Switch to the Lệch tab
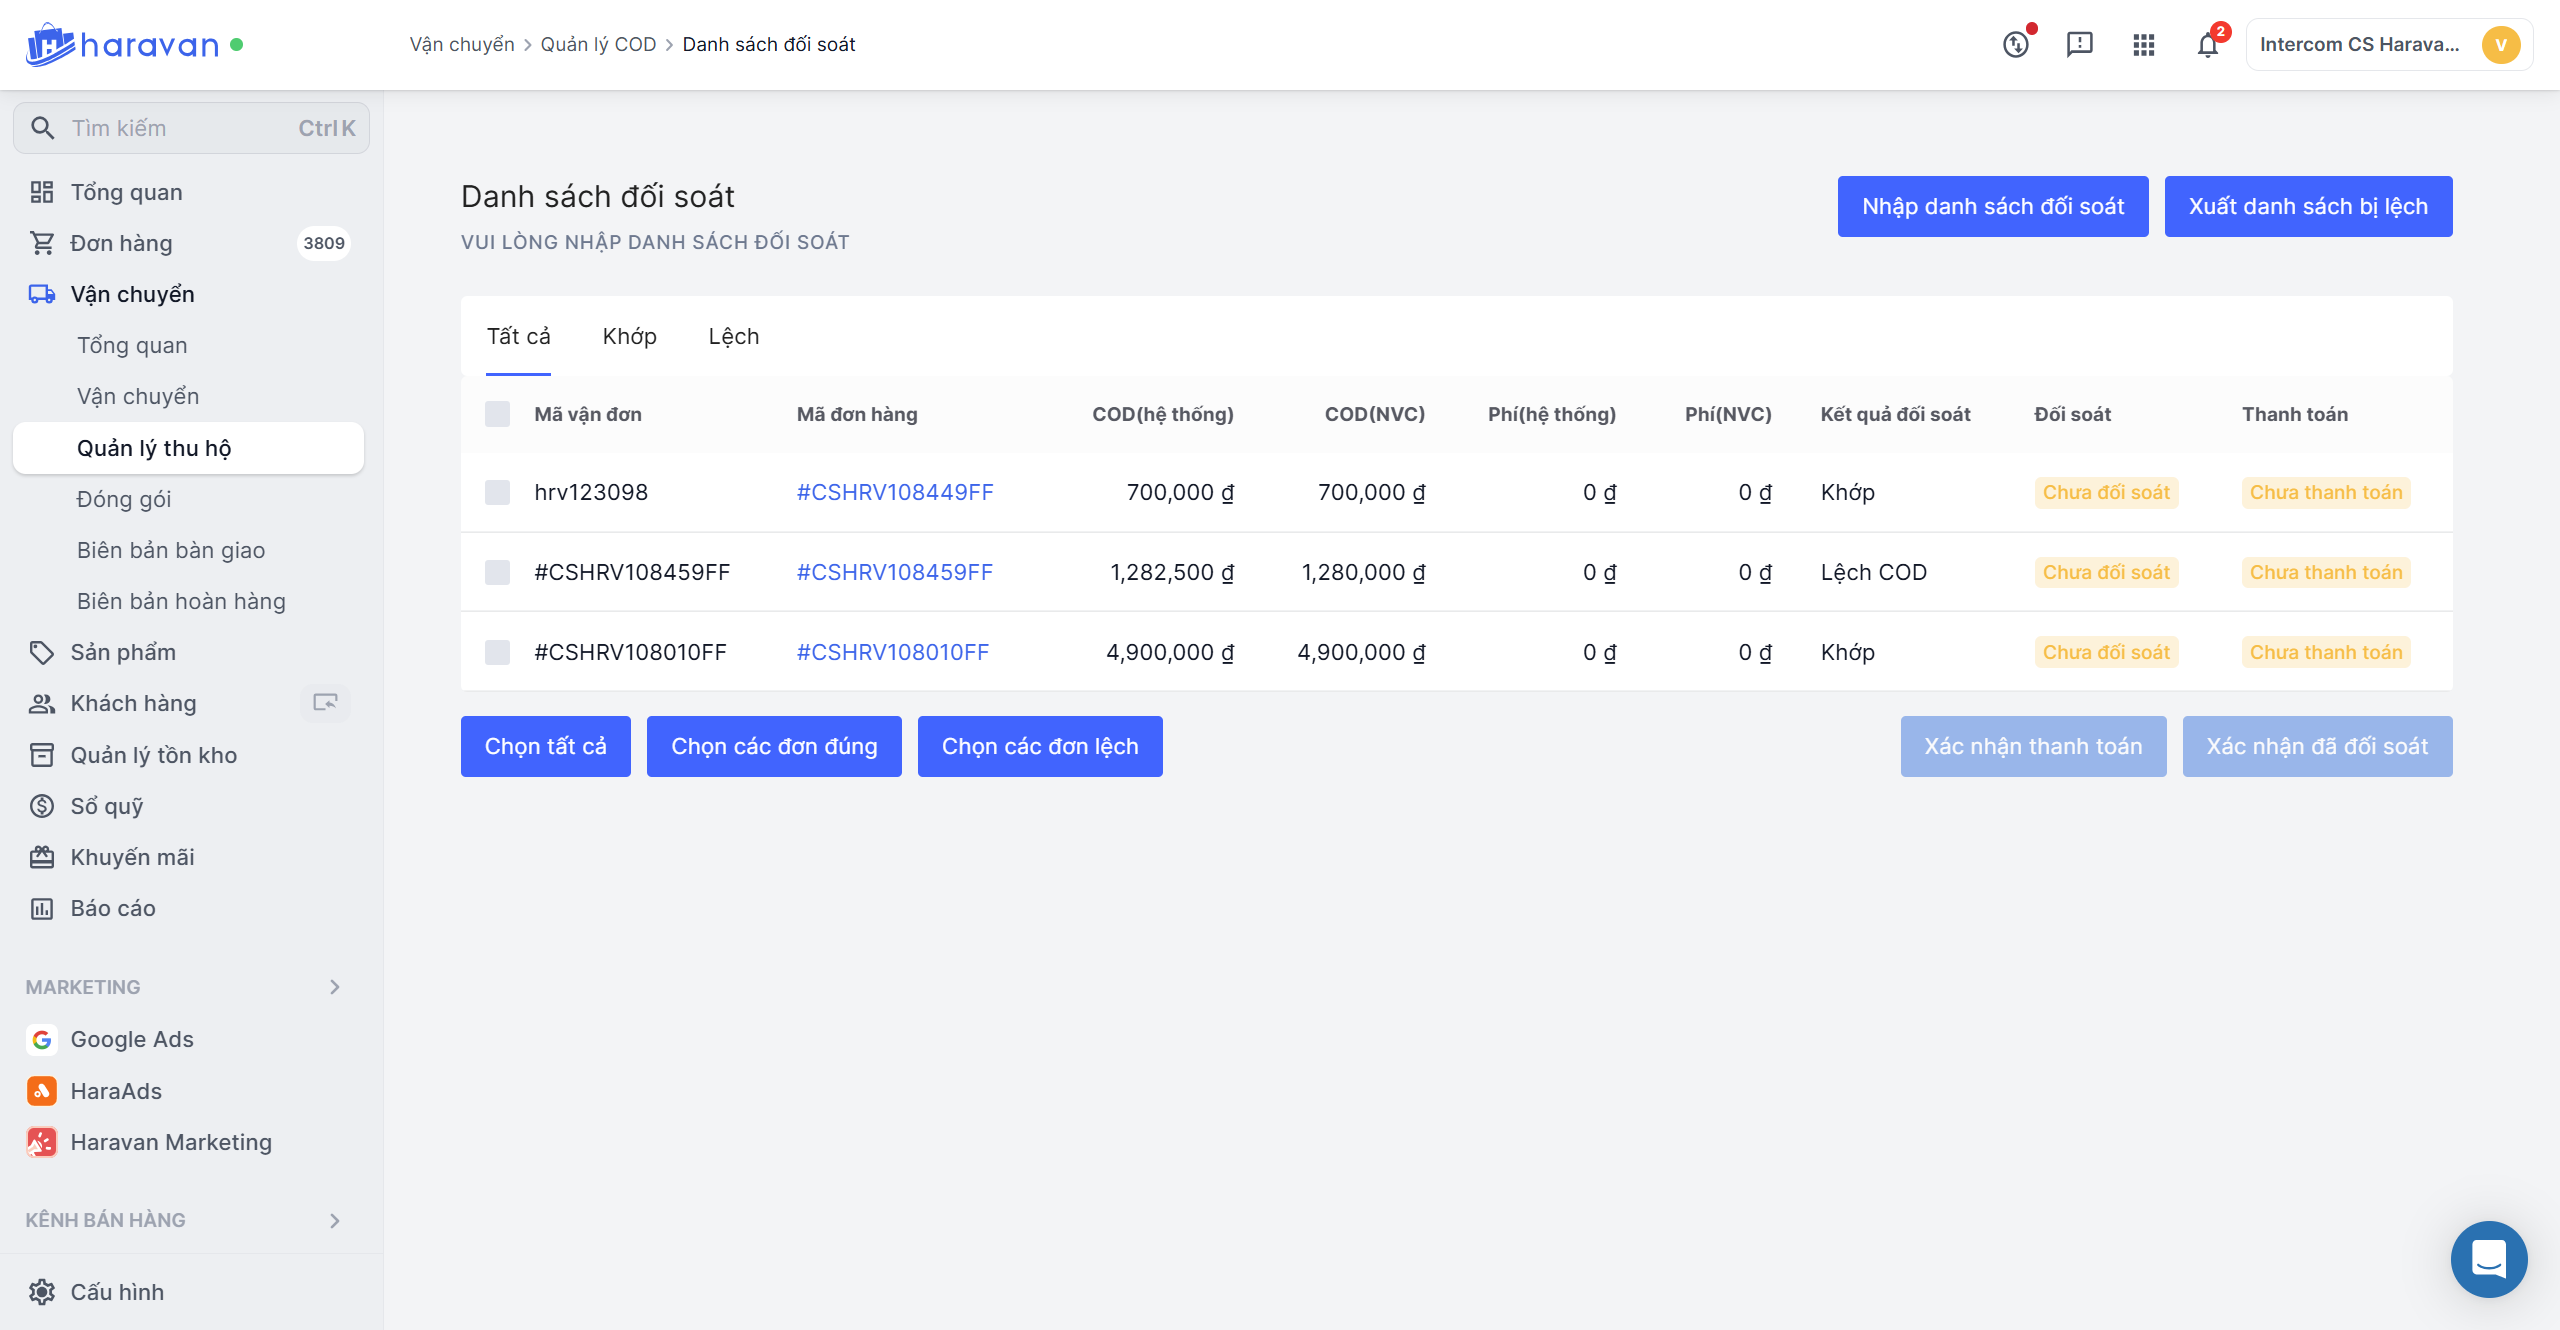Screen dimensions: 2560x1330 733,336
